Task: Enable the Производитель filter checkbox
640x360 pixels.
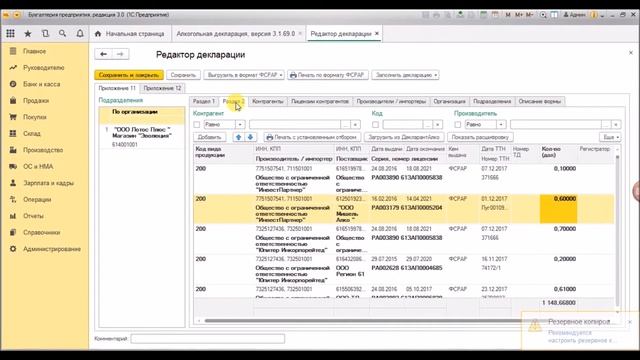Action: 458,124
